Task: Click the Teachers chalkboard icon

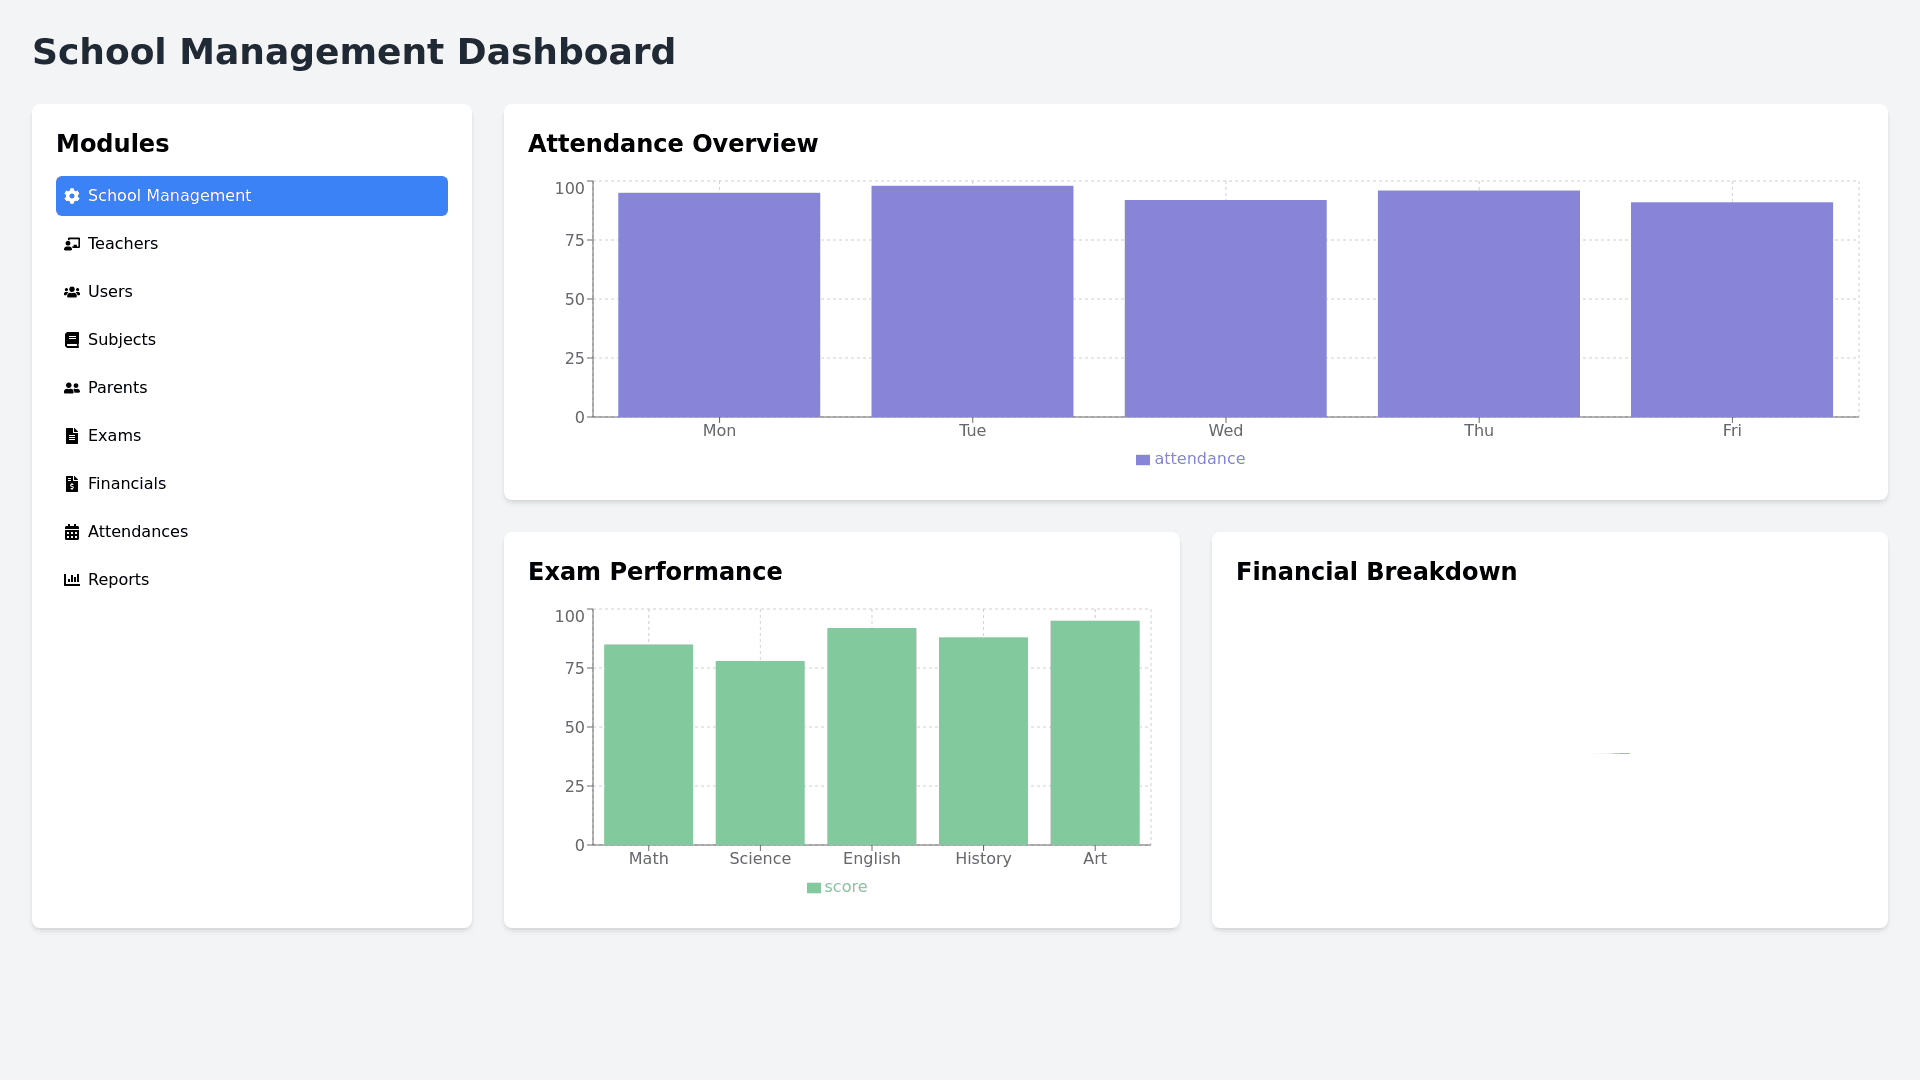Action: pyautogui.click(x=72, y=244)
